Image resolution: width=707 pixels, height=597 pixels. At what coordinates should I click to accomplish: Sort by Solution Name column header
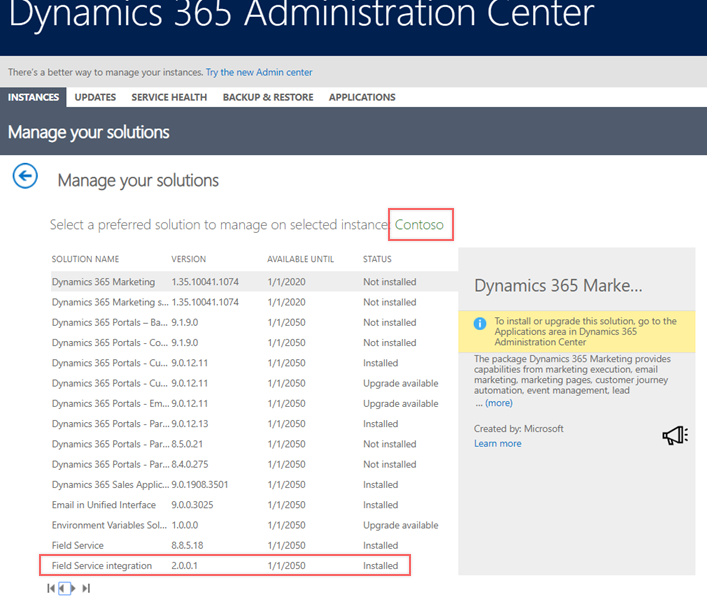(85, 259)
